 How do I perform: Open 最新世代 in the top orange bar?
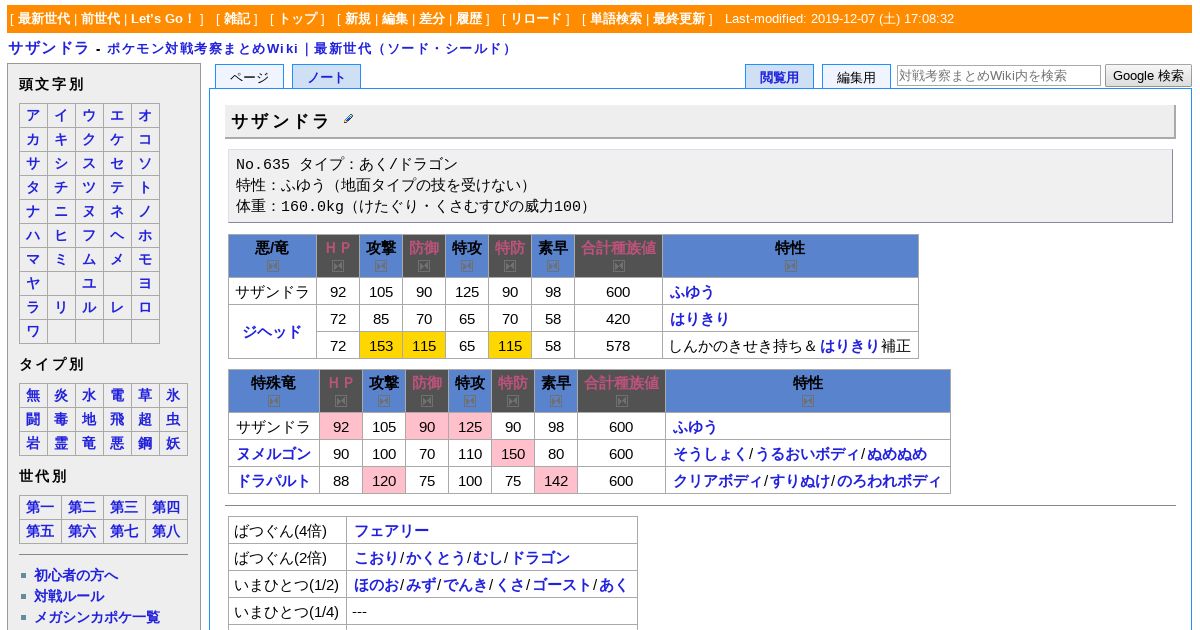[44, 19]
